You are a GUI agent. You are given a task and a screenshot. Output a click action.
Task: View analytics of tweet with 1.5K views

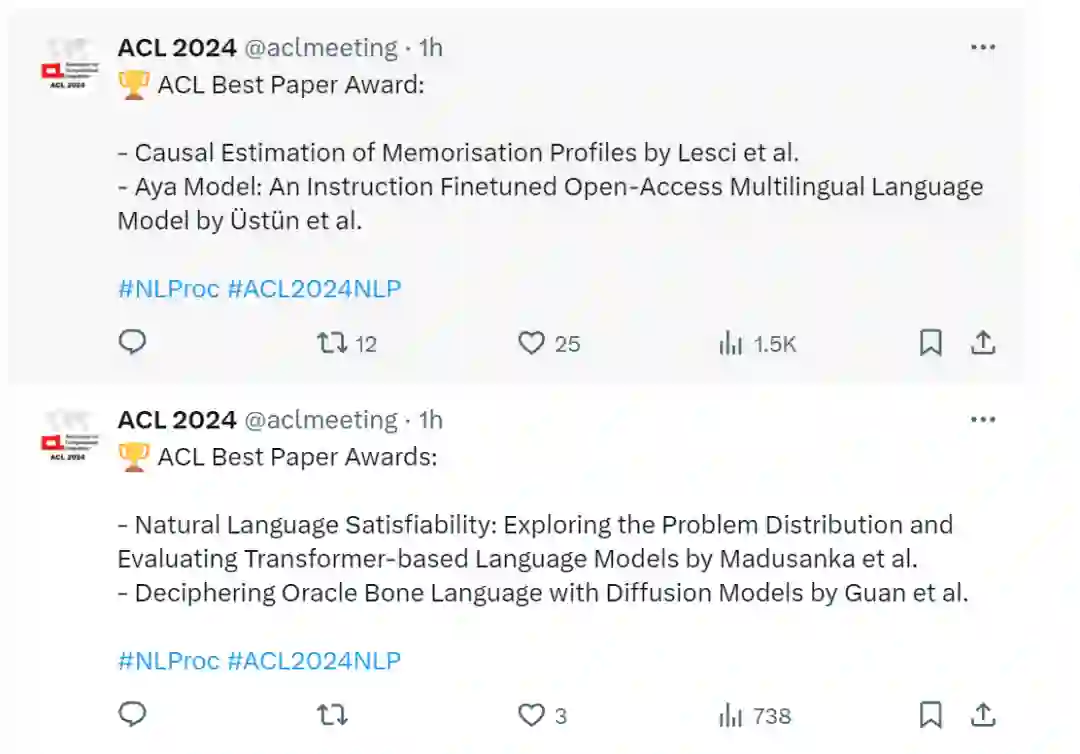tap(732, 343)
